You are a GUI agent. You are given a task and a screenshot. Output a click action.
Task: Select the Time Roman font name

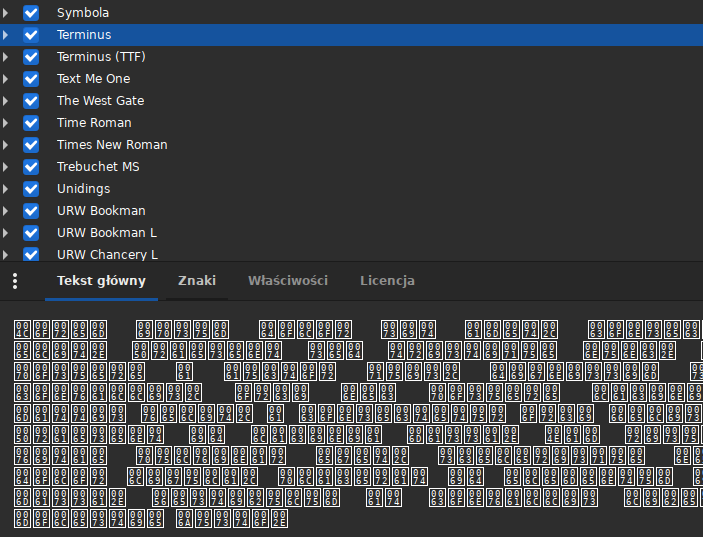[94, 122]
